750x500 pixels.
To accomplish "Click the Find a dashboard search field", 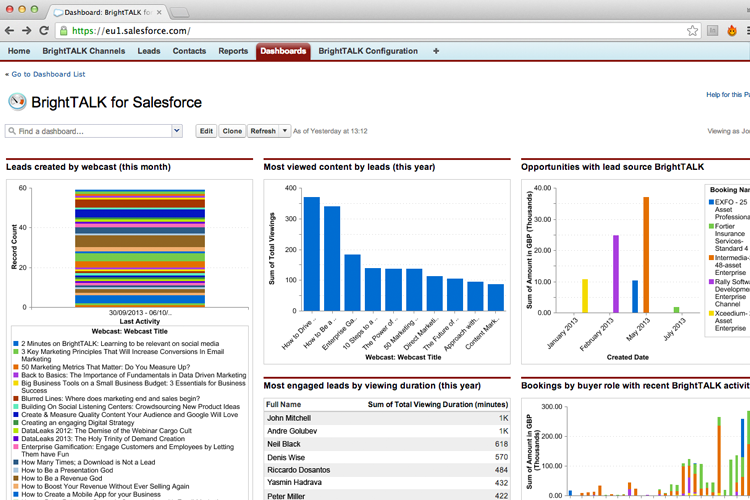I will 90,131.
